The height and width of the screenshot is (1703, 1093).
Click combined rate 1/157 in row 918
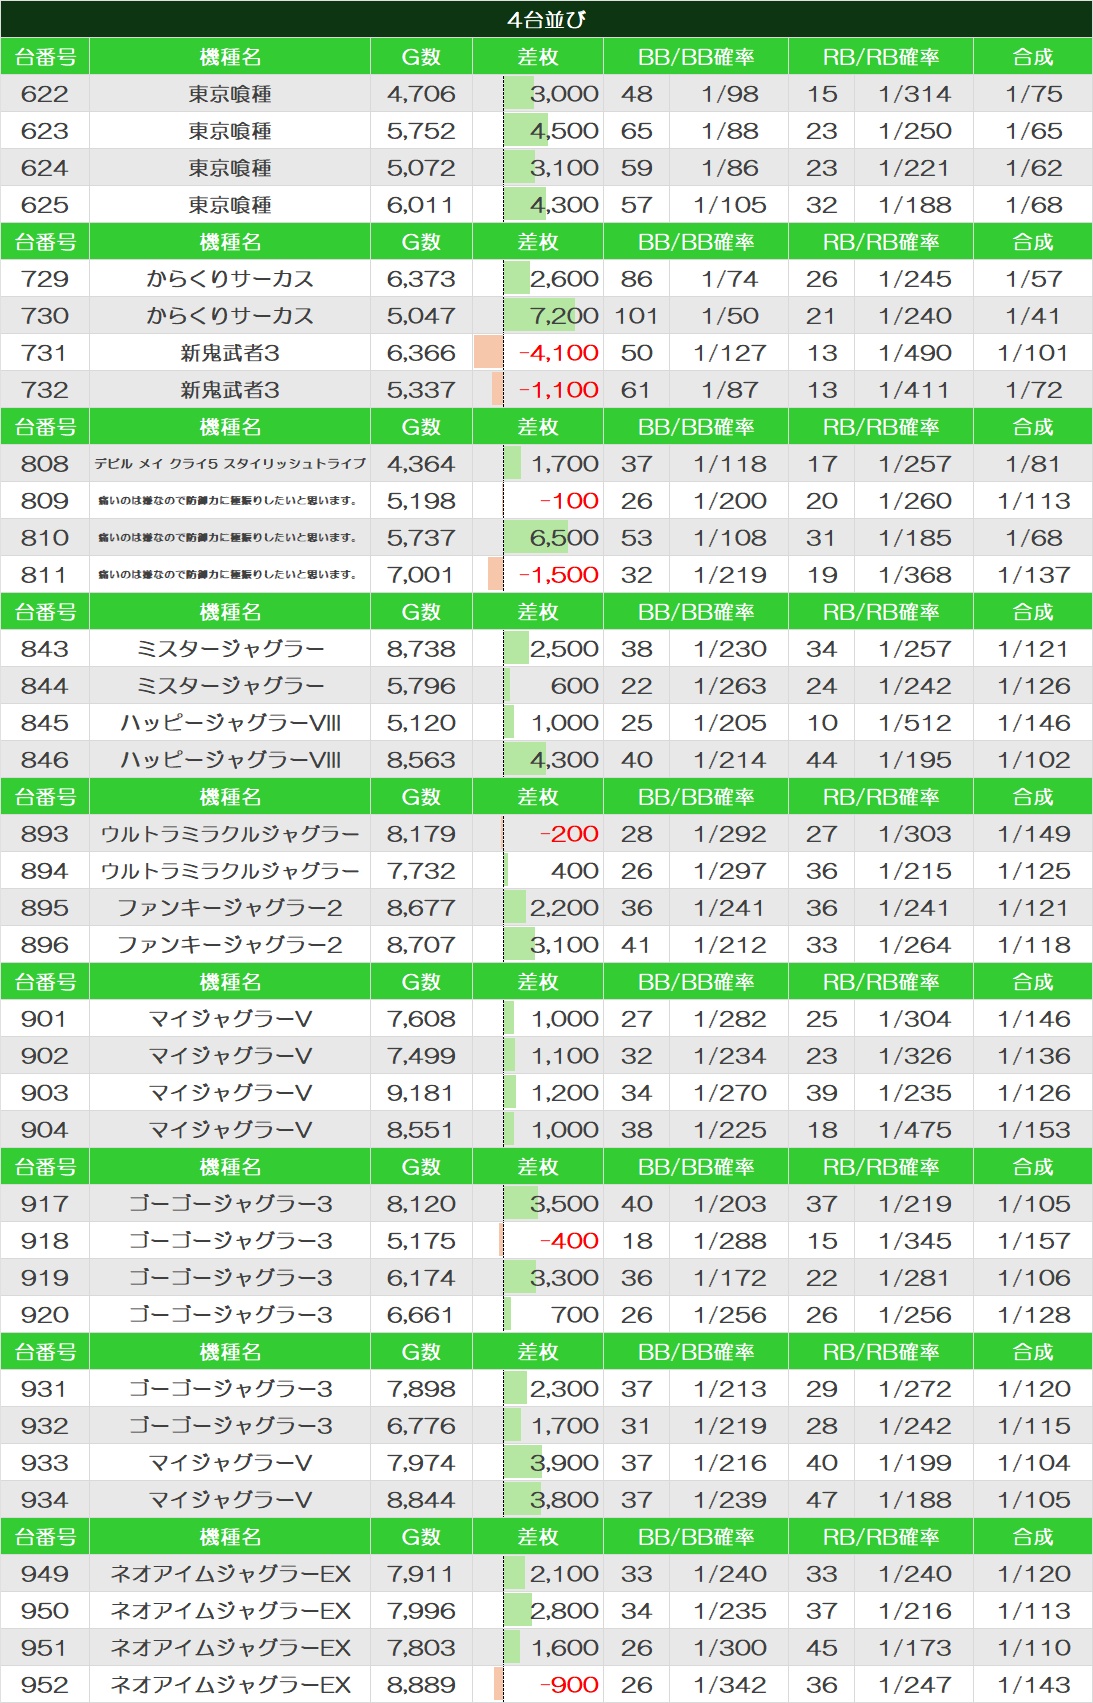(x=1033, y=1241)
